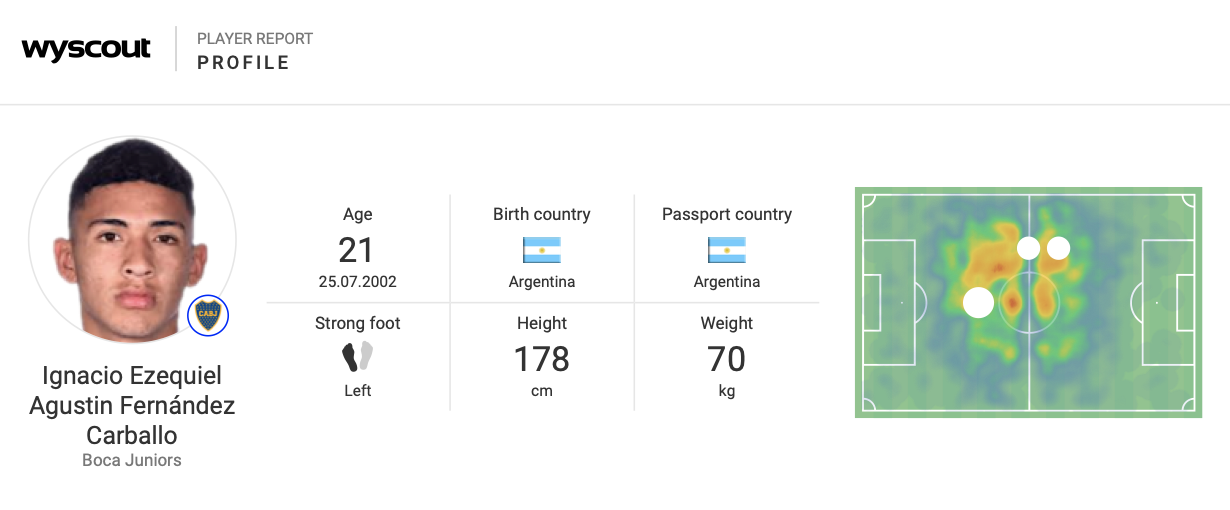Click the PLAYER REPORT header label
The width and height of the screenshot is (1230, 510).
coord(255,39)
